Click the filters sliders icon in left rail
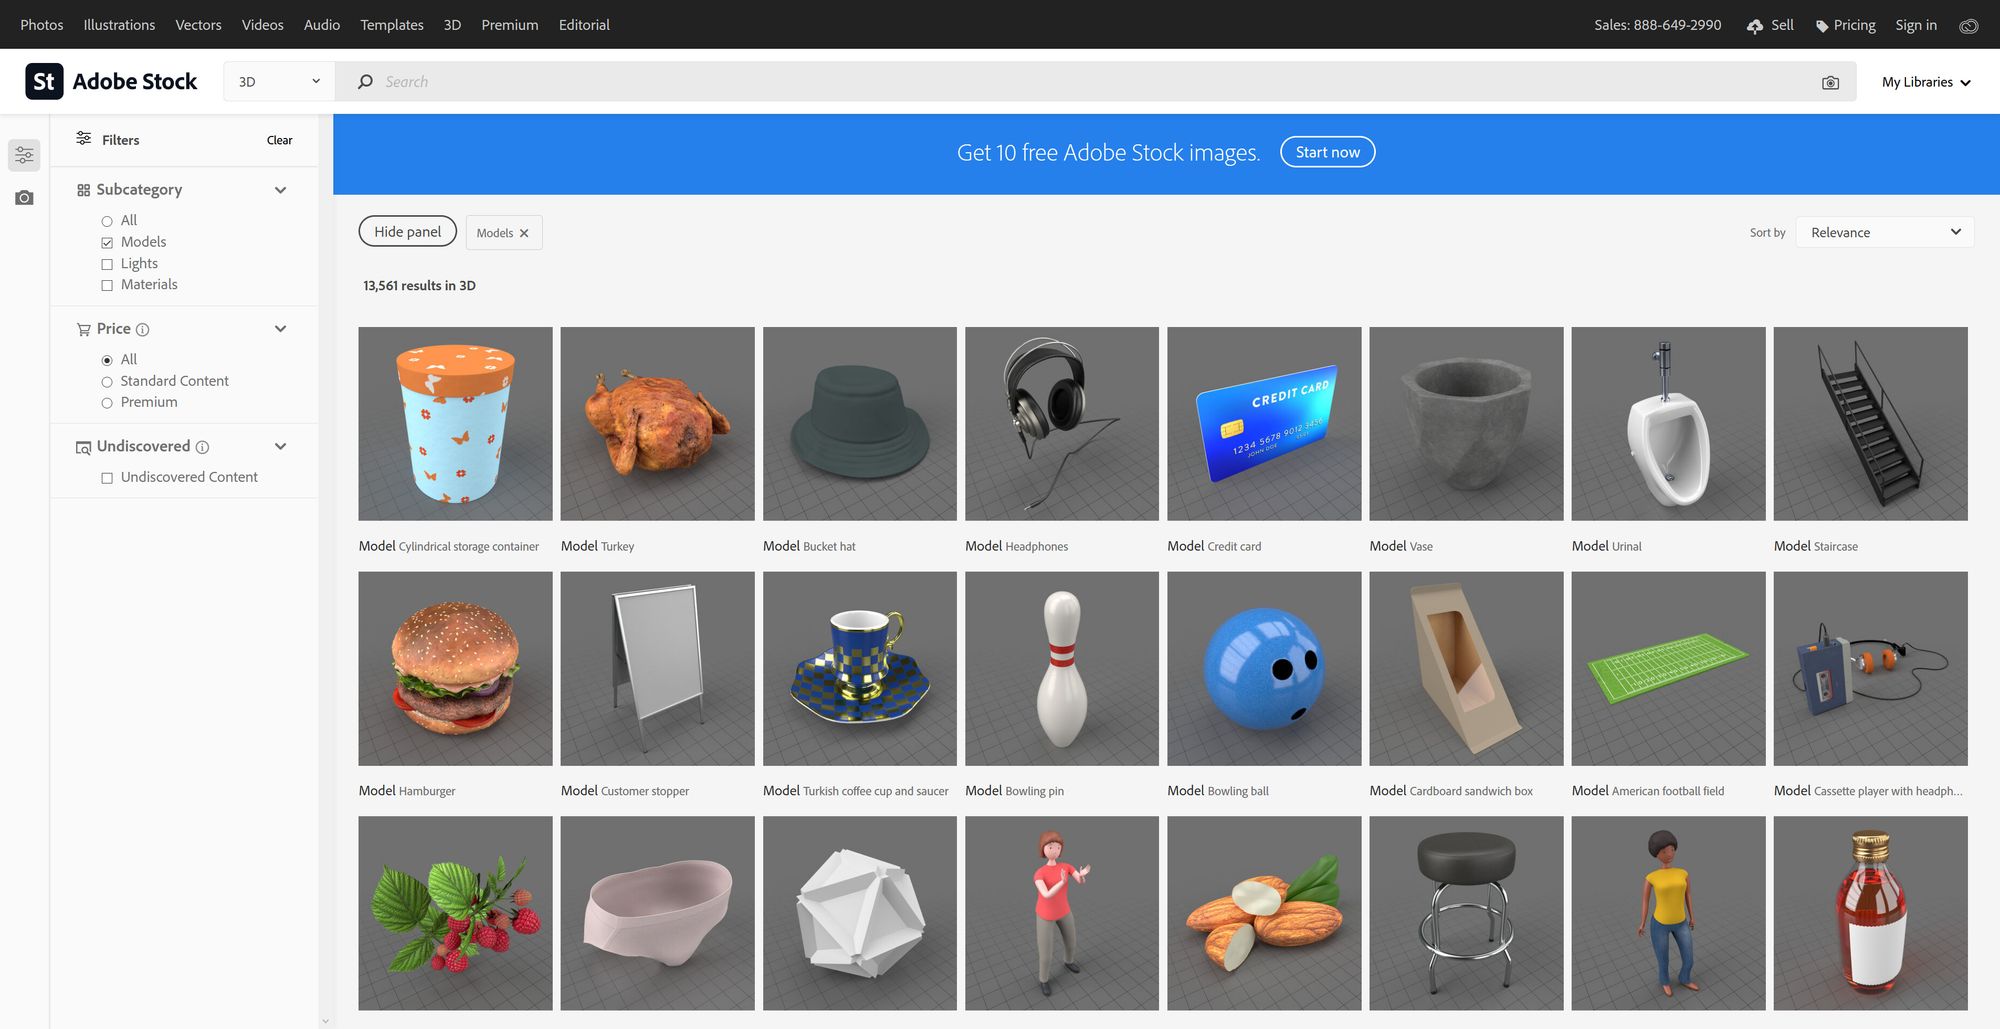 (24, 155)
